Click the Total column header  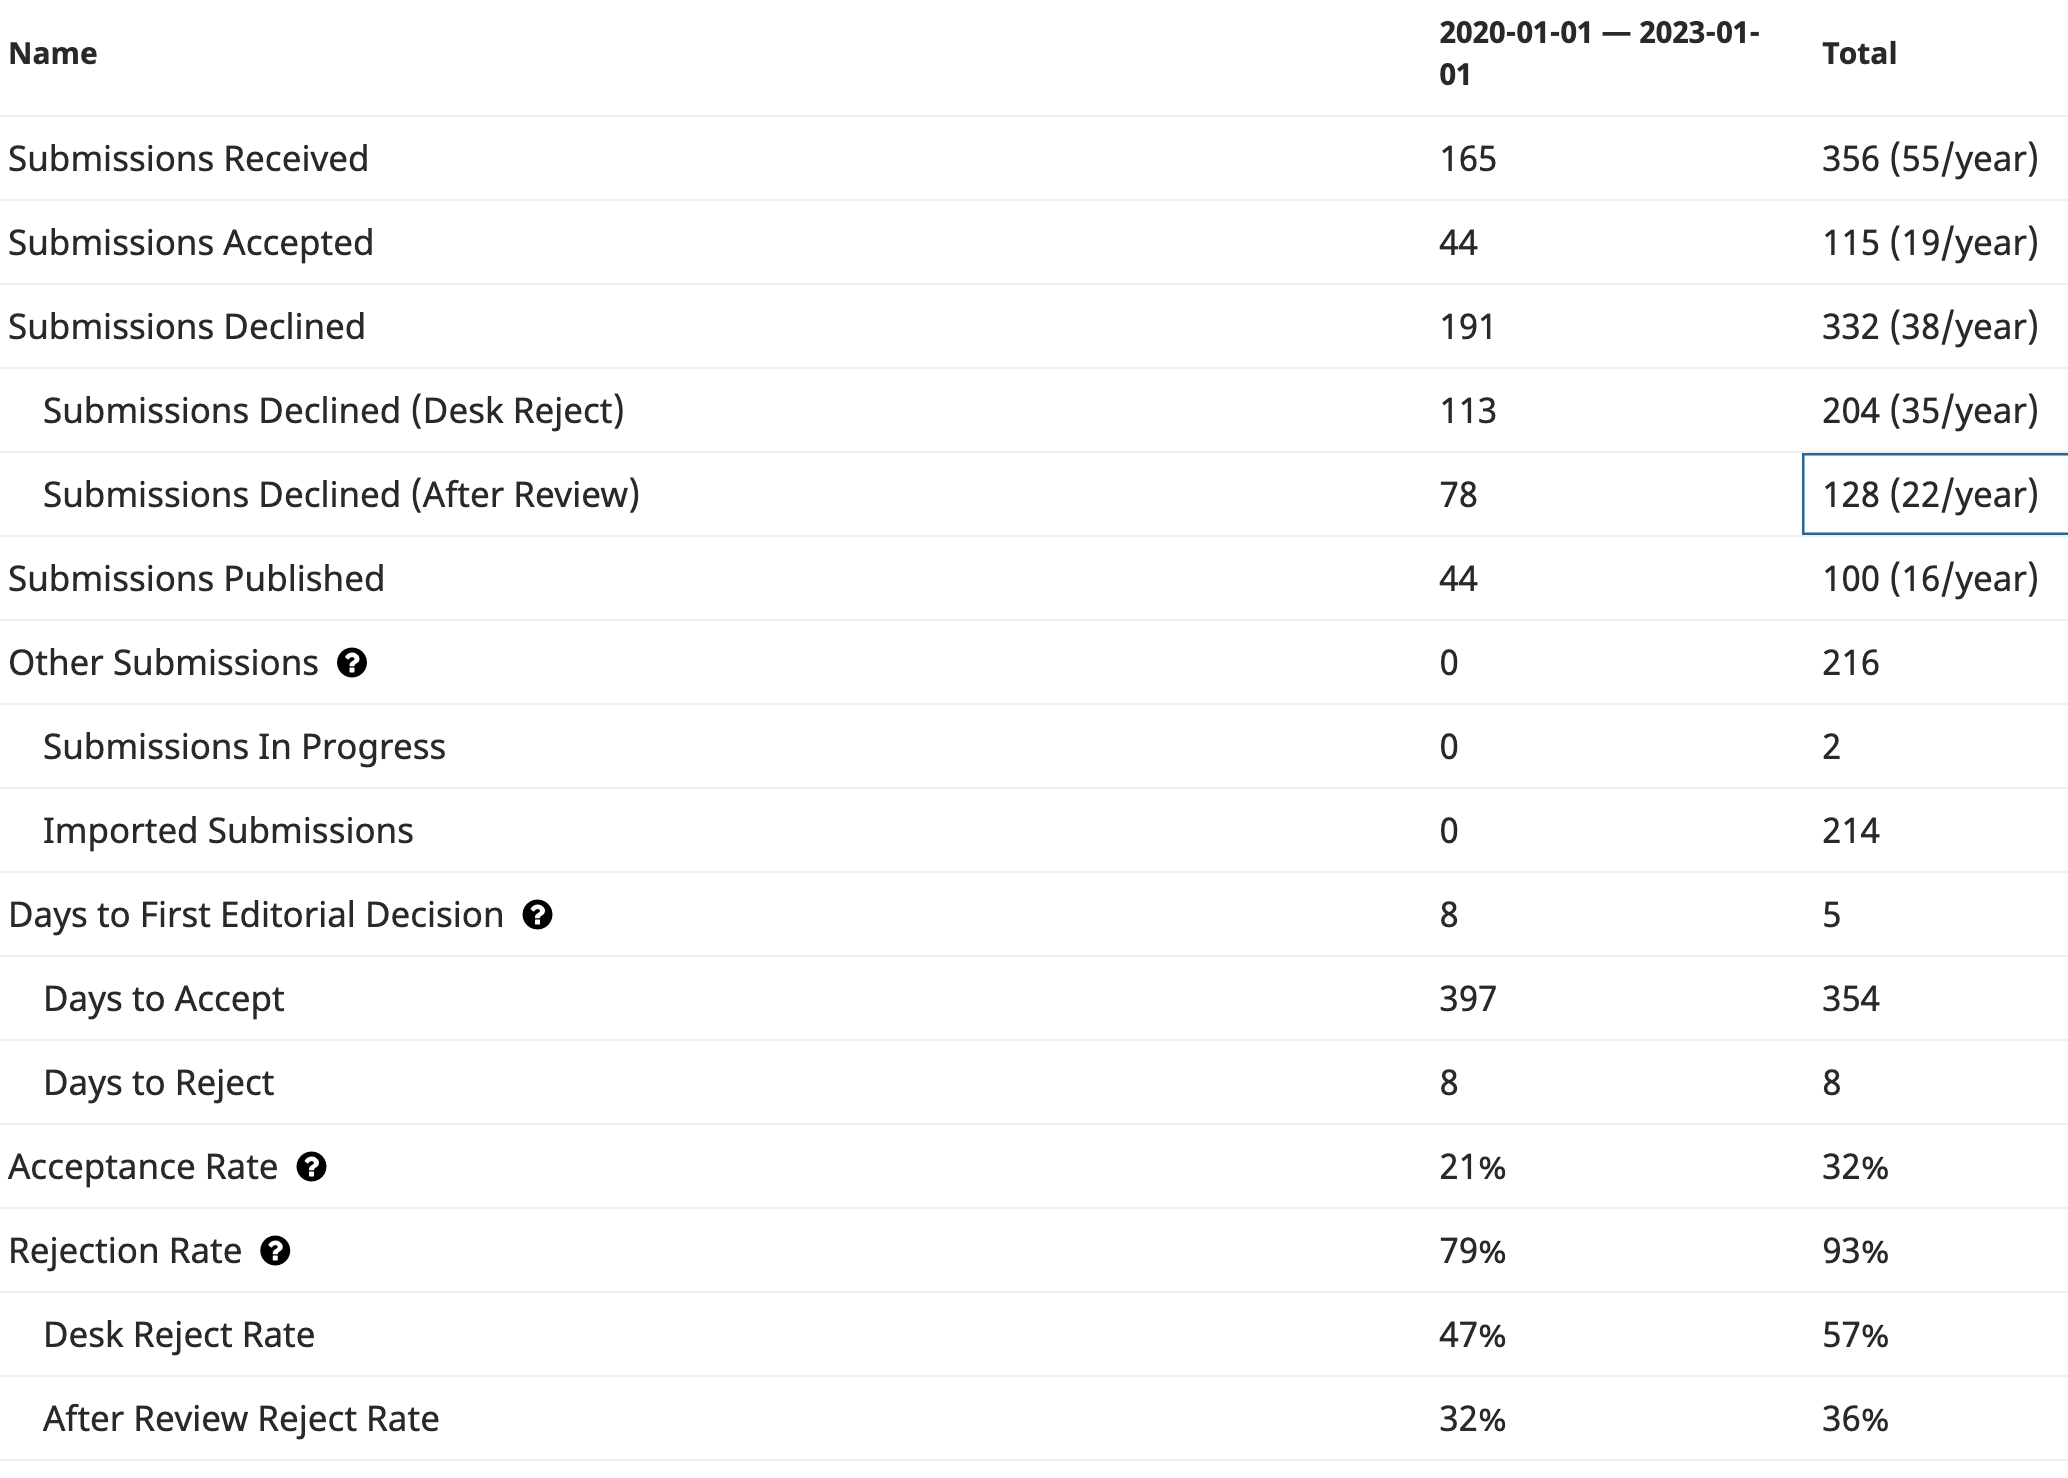click(x=1858, y=53)
